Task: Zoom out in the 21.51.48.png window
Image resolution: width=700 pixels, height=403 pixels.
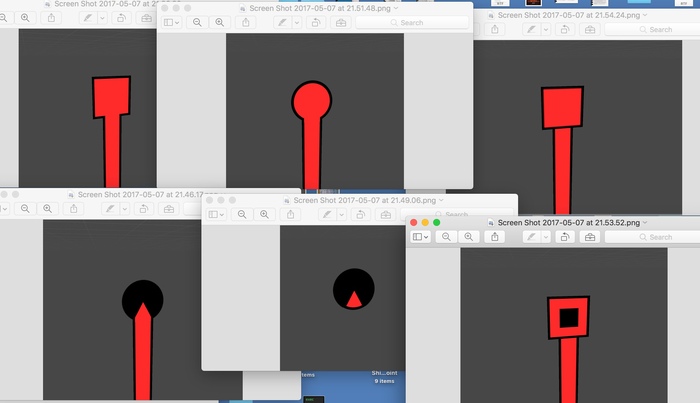Action: coord(196,22)
